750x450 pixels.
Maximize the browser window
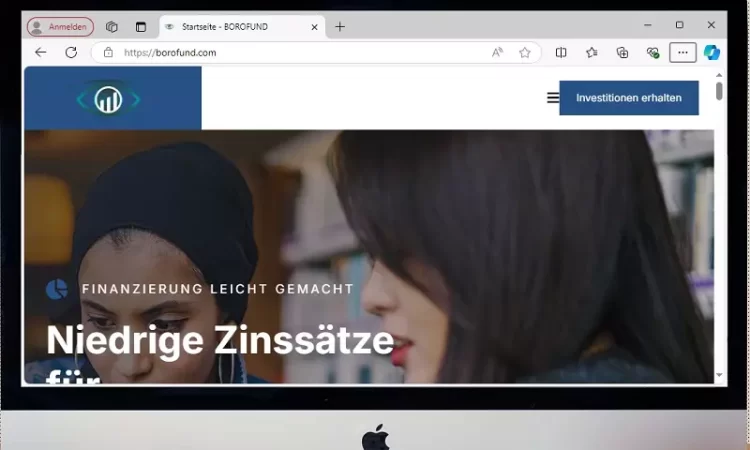679,25
